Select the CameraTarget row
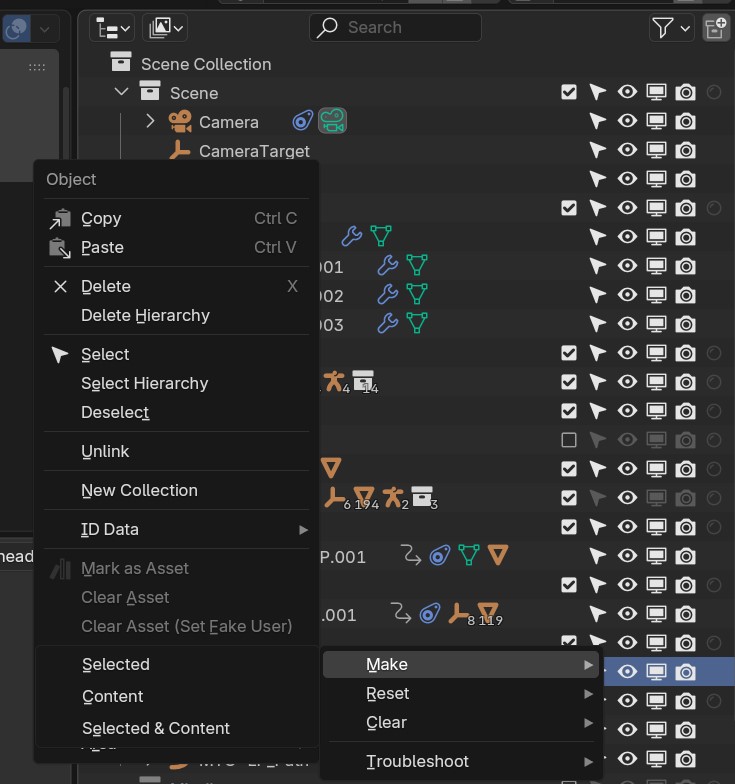 tap(254, 151)
